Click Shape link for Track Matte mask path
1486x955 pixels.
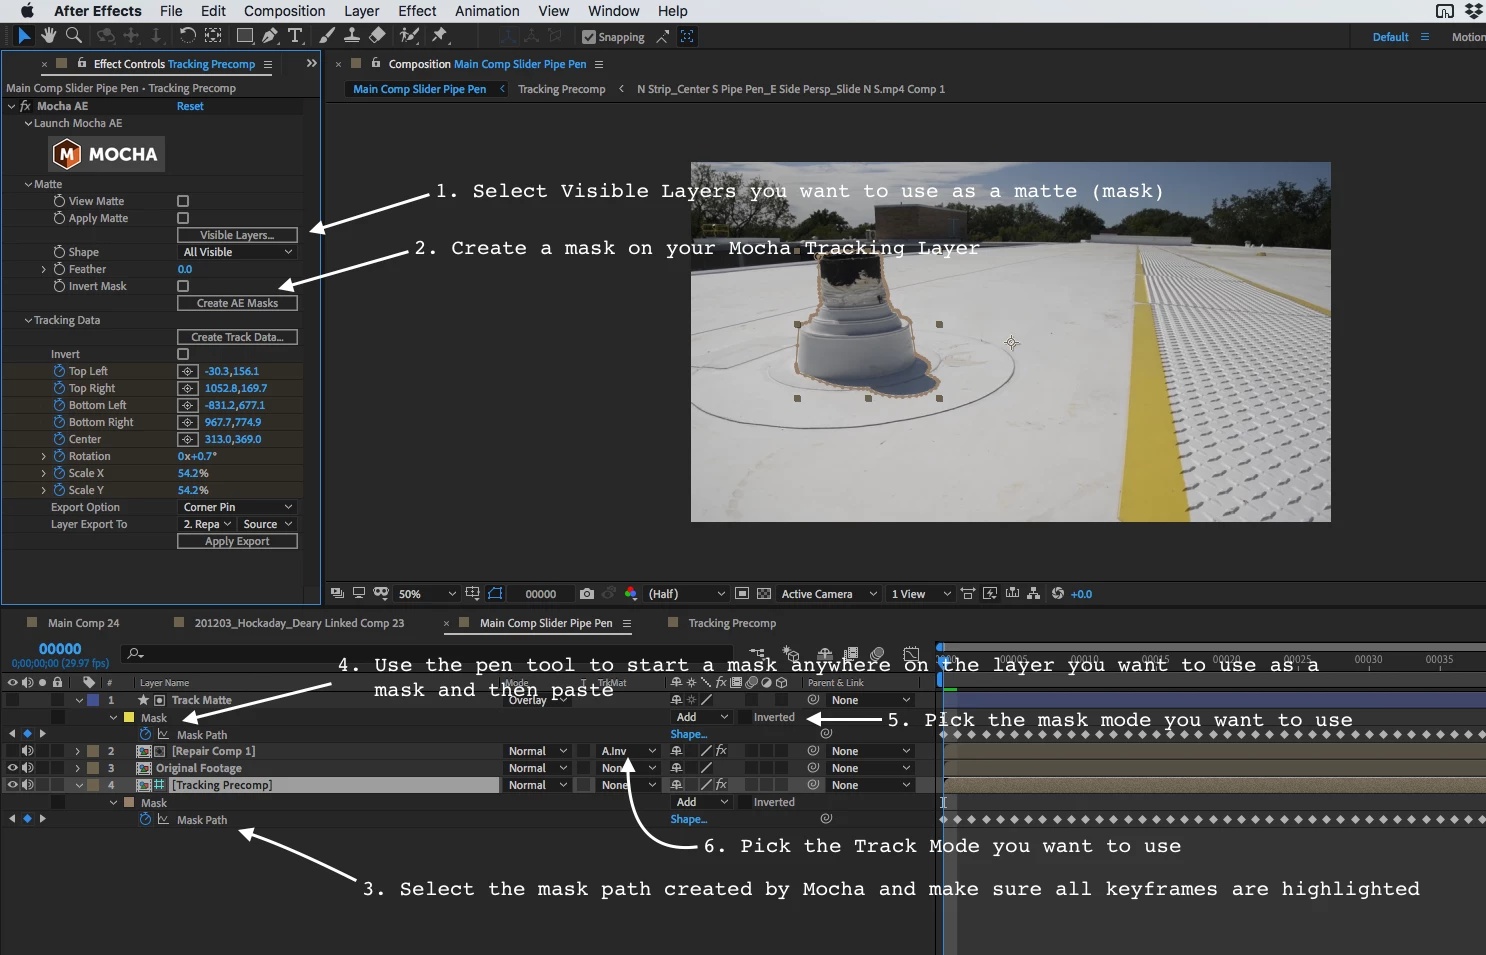tap(688, 734)
